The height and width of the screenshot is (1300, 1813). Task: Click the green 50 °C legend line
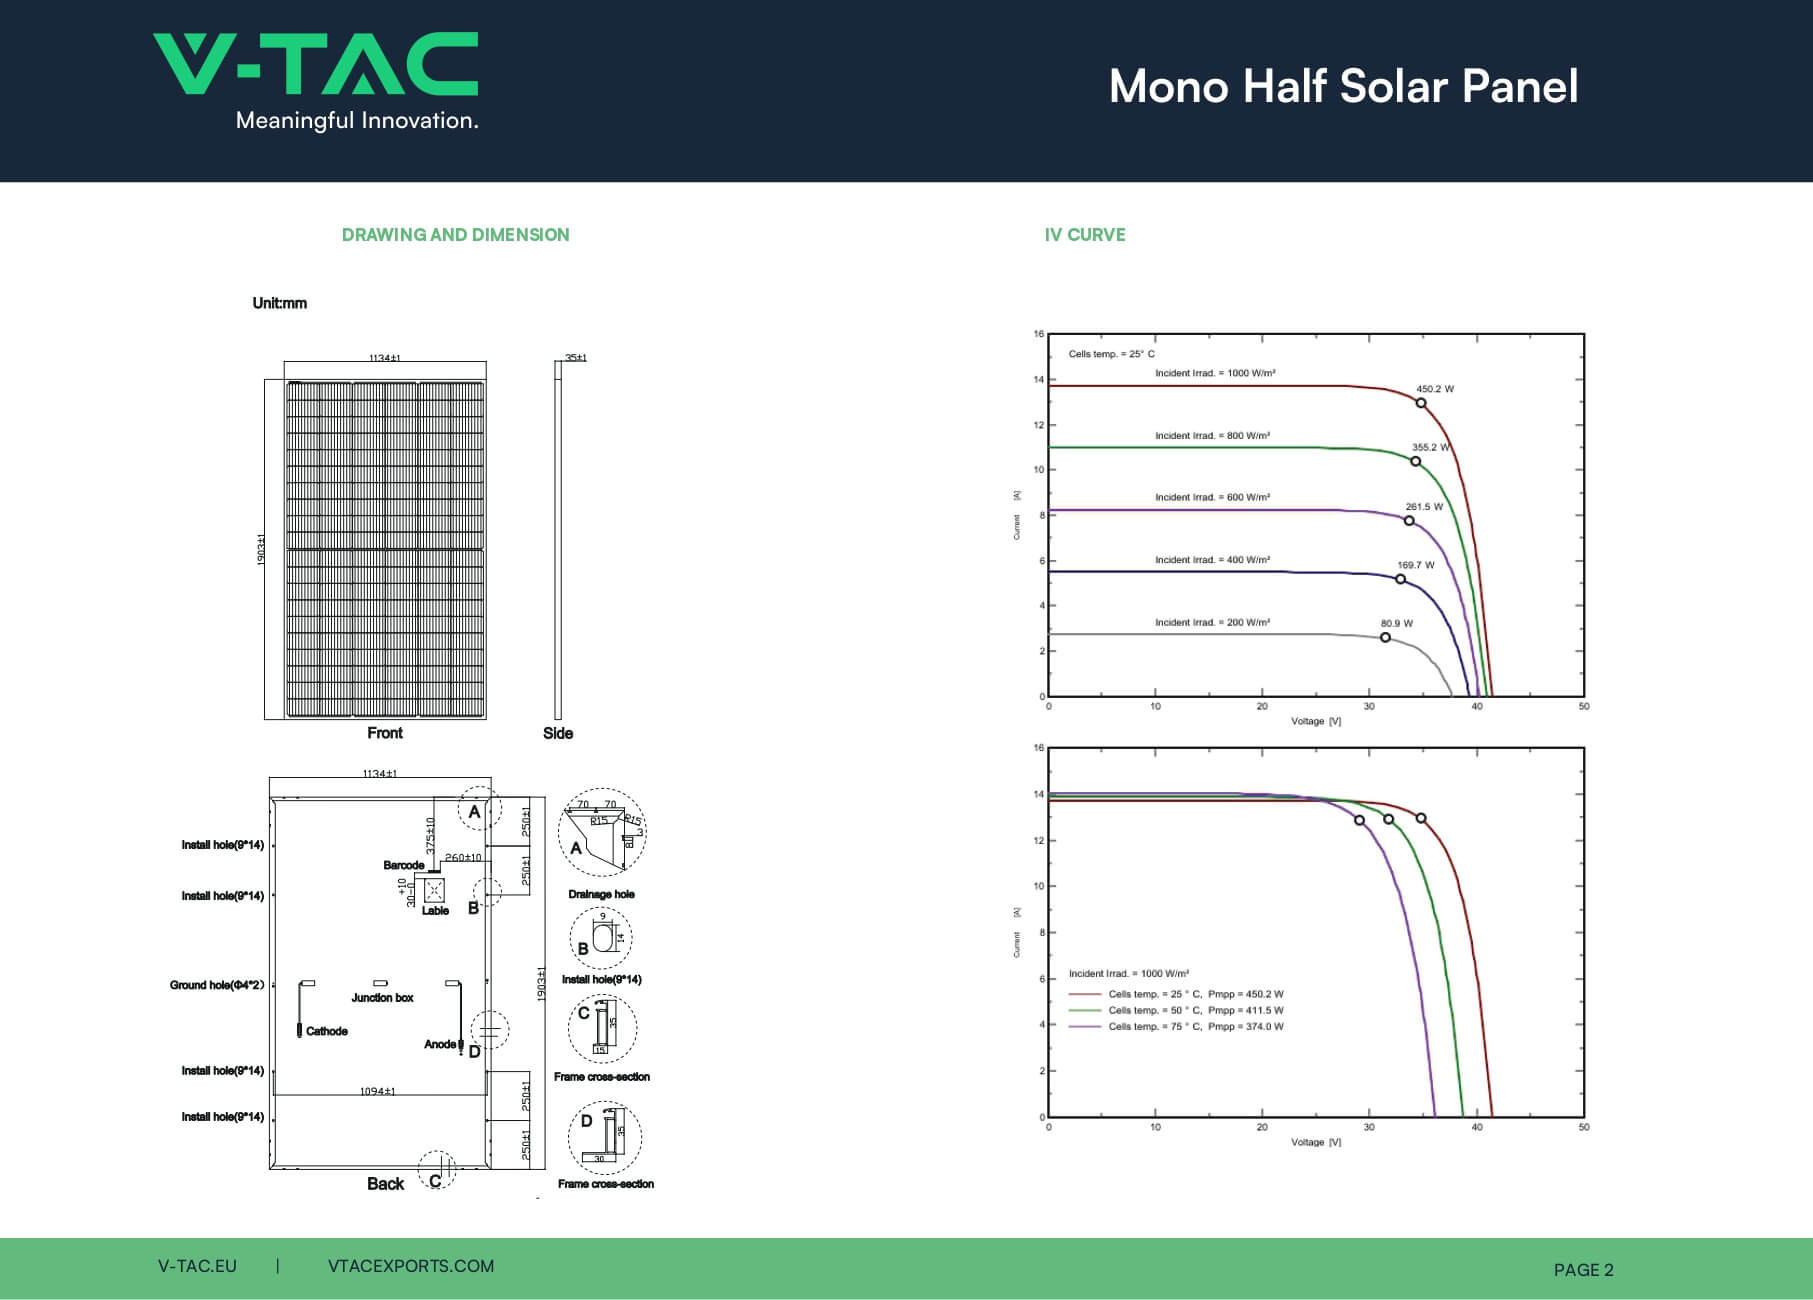coord(1084,1010)
